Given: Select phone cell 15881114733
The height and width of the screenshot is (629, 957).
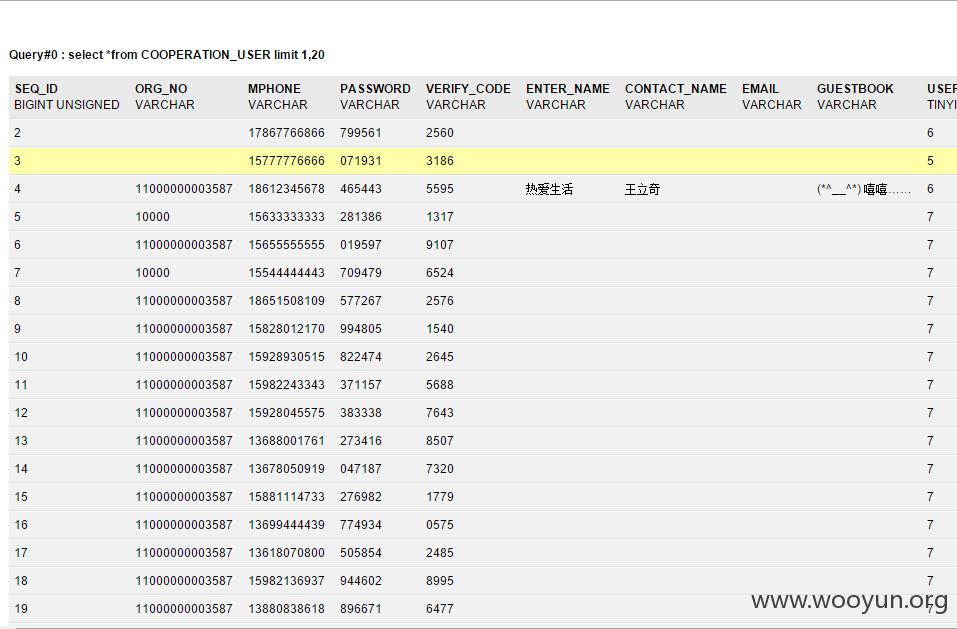Looking at the screenshot, I should pyautogui.click(x=286, y=497).
